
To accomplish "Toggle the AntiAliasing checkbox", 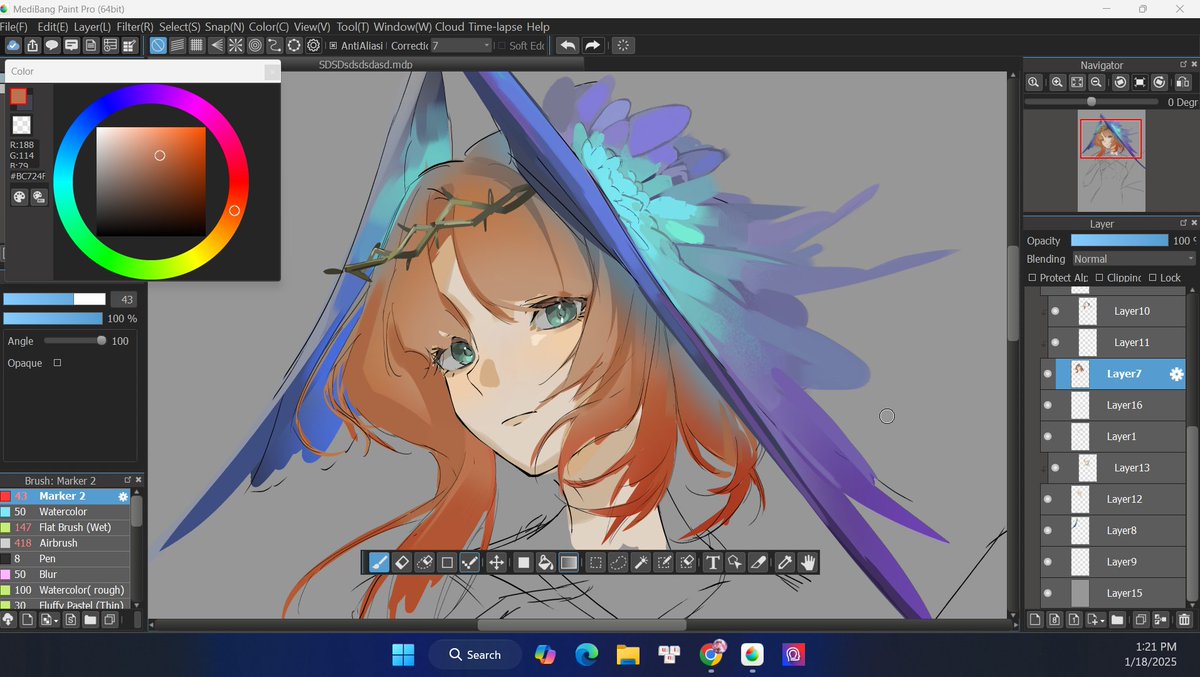I will [333, 45].
